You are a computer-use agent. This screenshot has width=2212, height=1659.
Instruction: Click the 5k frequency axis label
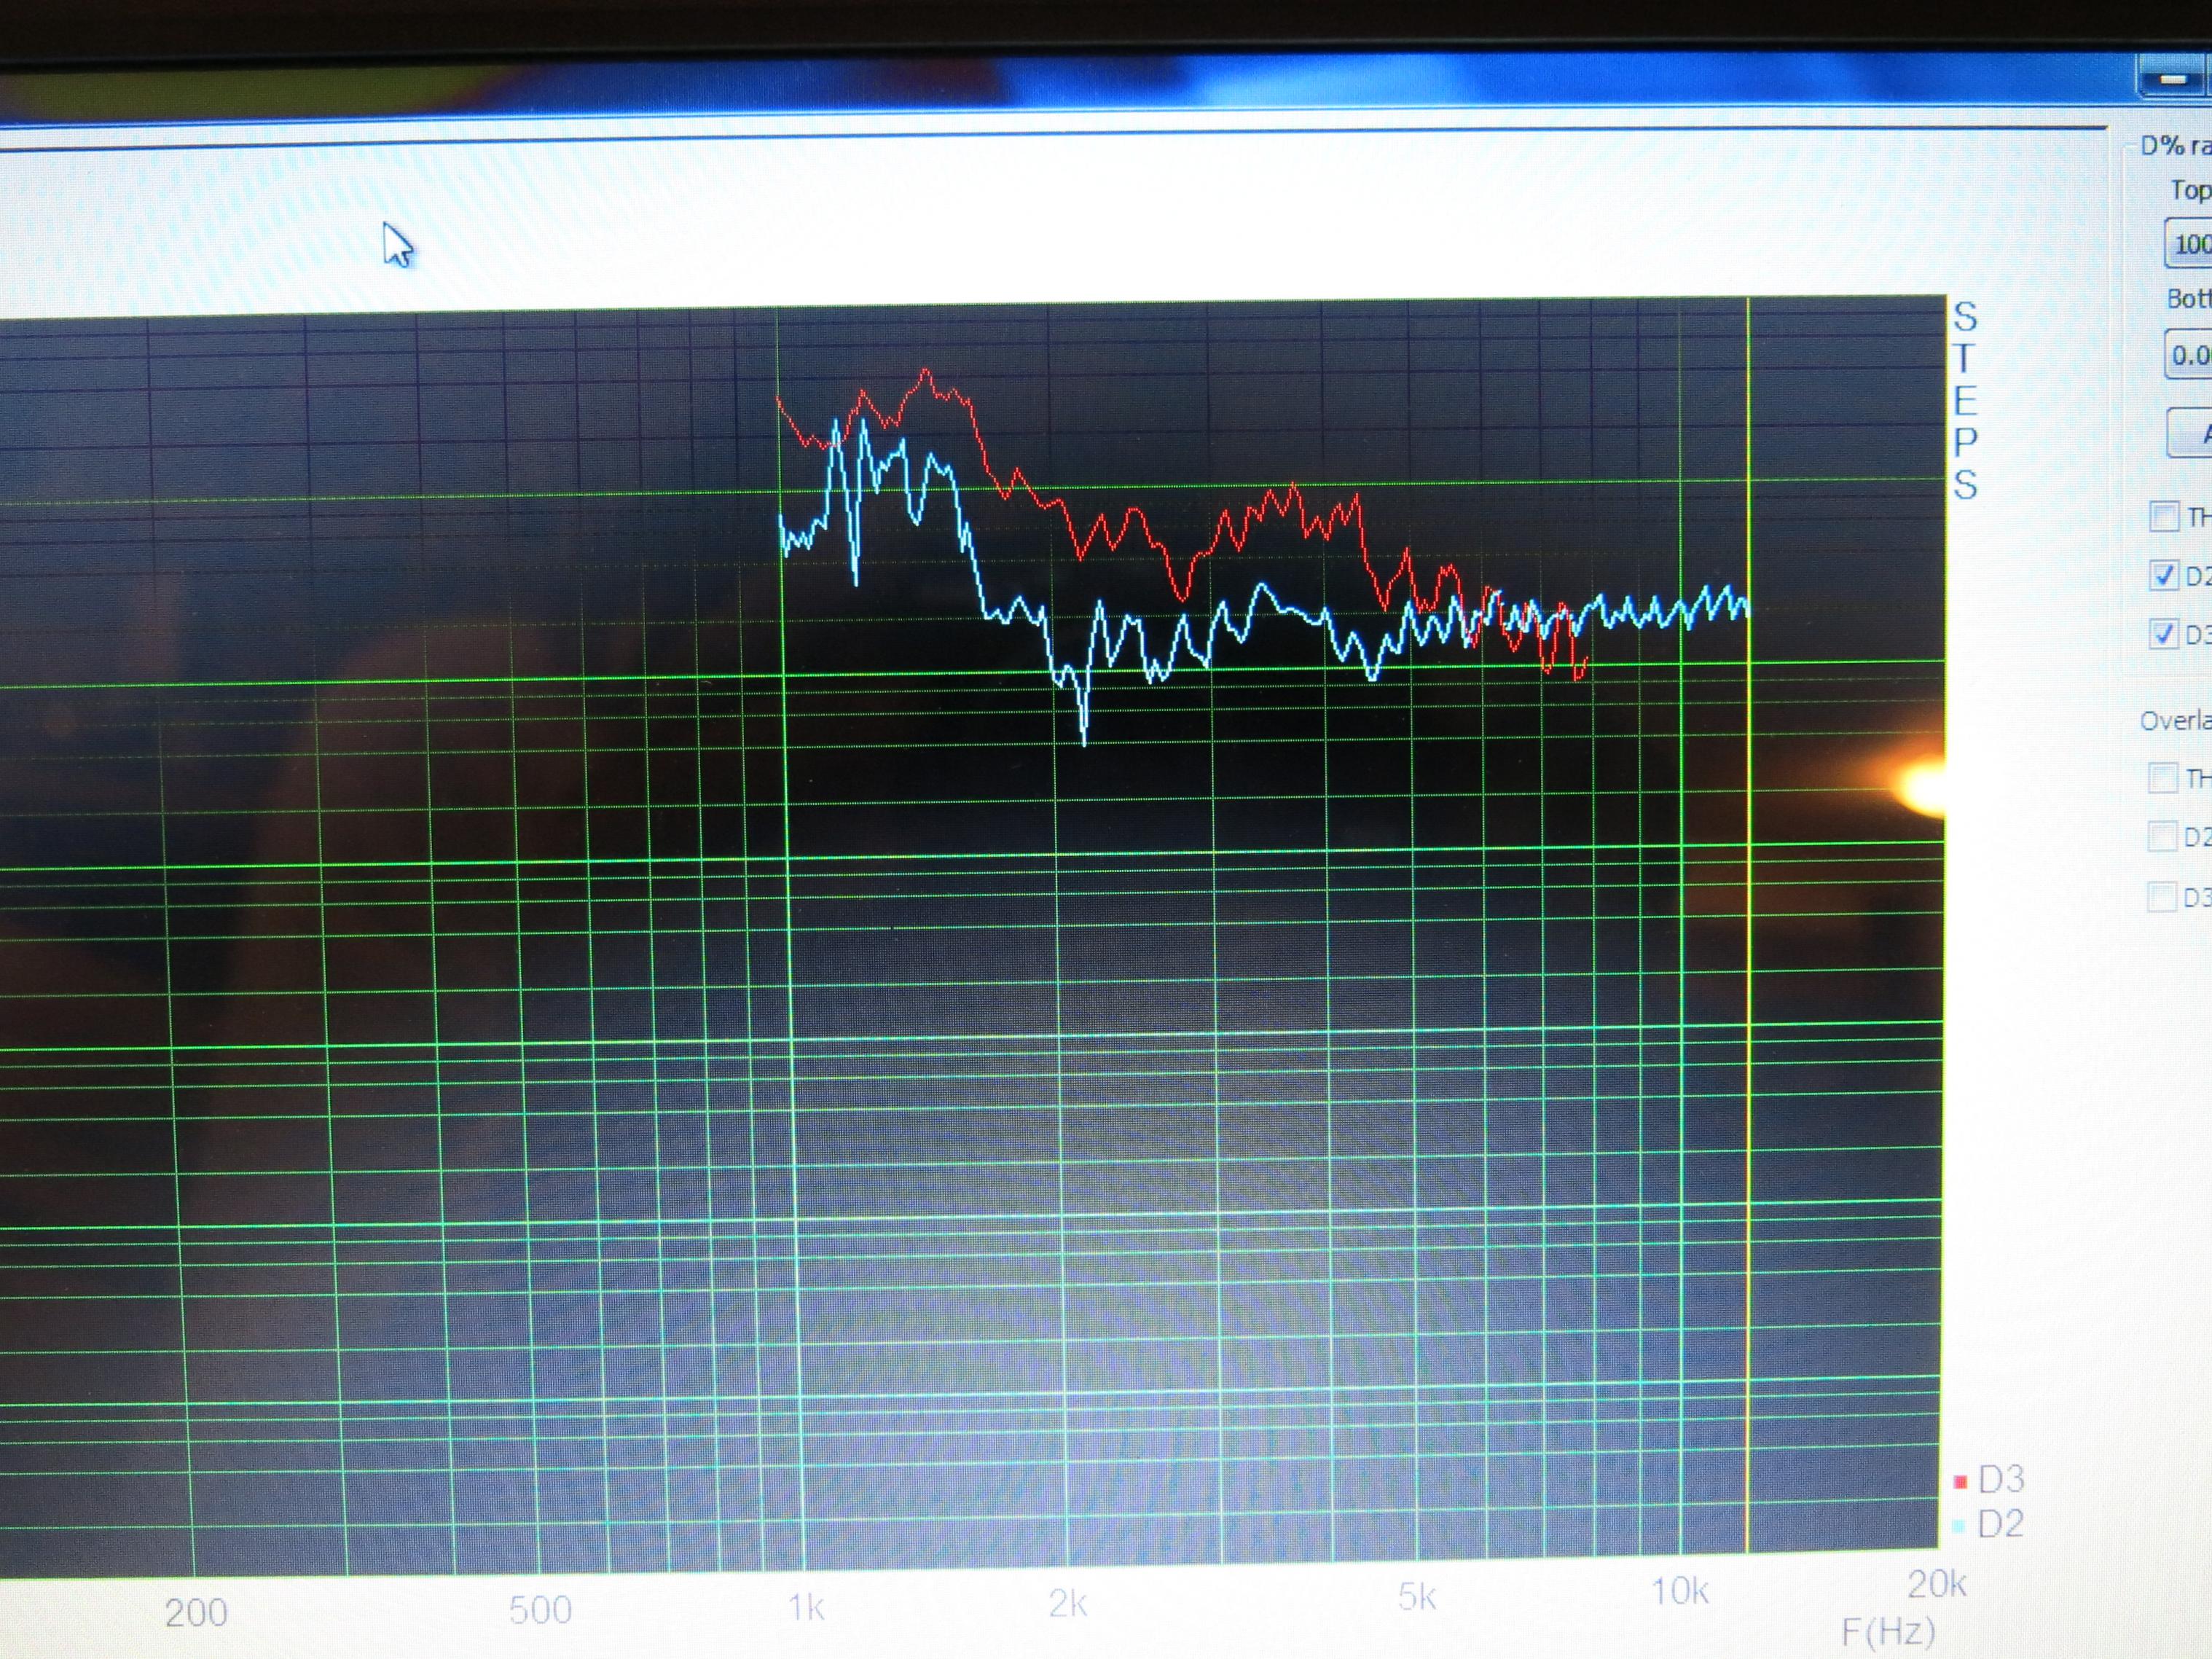[x=1417, y=1598]
